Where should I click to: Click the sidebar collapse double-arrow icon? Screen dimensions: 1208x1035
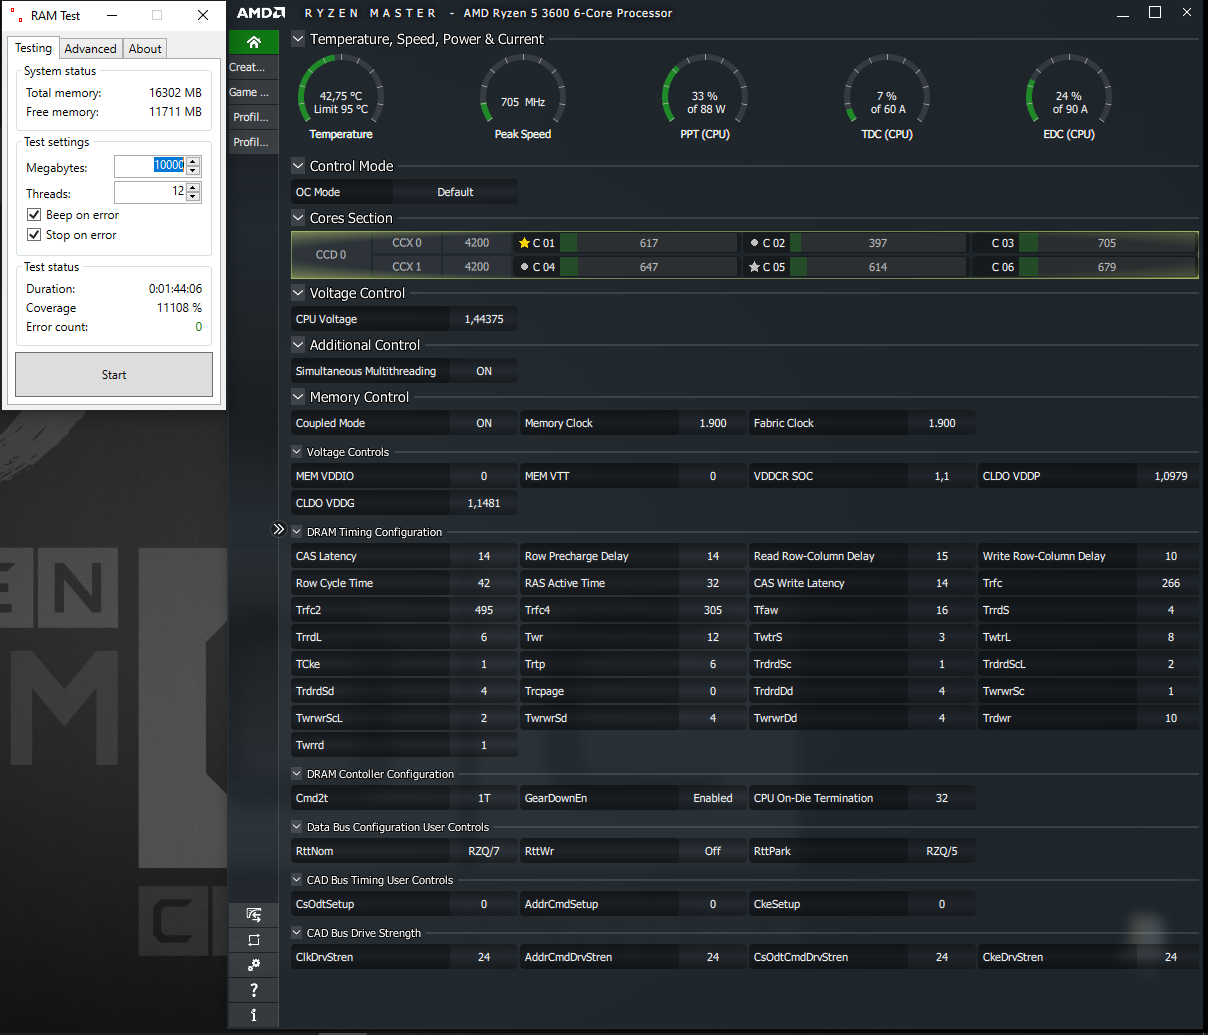[279, 529]
